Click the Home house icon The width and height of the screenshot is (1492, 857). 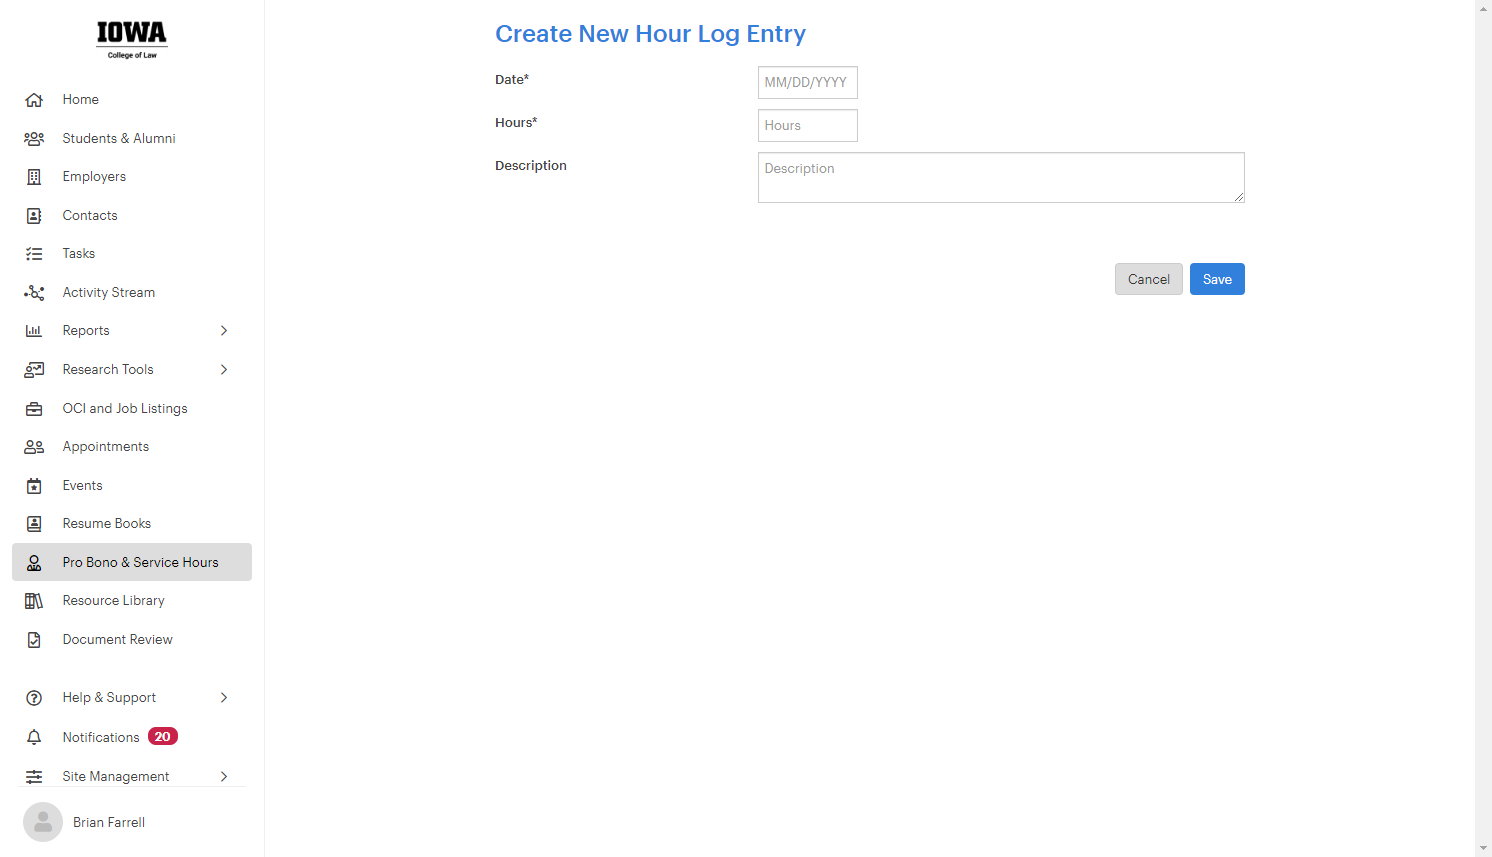(x=34, y=100)
